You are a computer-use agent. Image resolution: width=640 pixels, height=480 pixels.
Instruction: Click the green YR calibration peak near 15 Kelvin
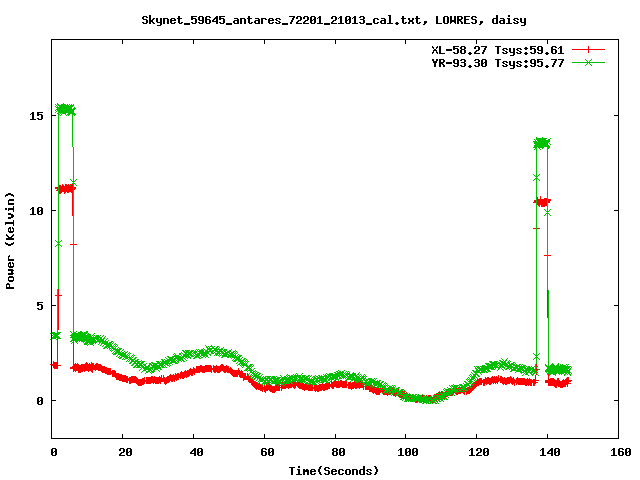pyautogui.click(x=65, y=109)
